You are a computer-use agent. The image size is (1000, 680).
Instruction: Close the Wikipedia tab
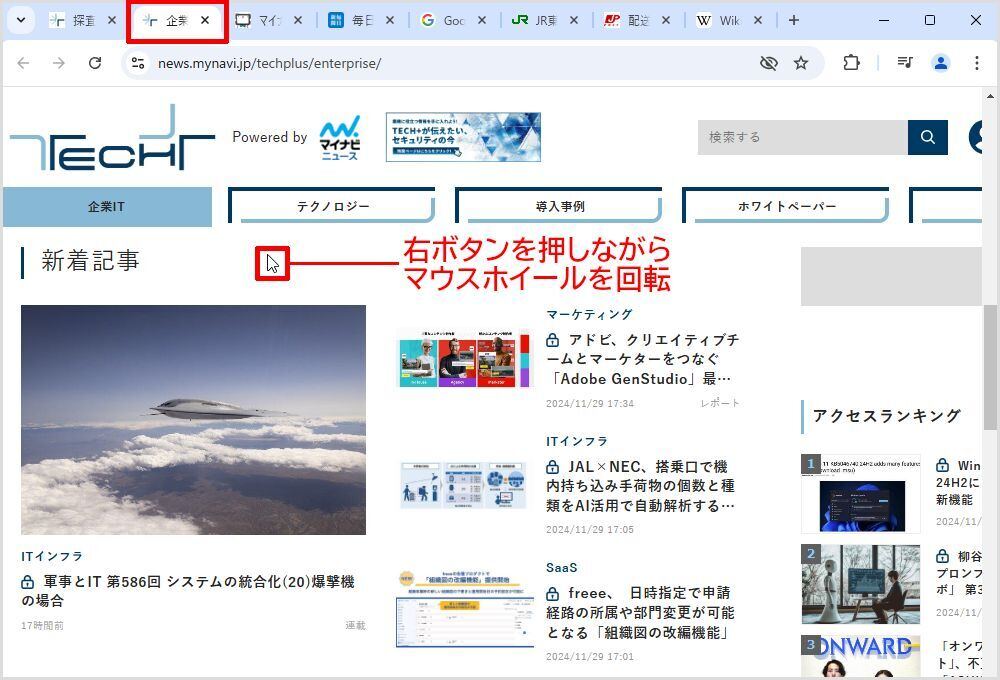point(758,20)
